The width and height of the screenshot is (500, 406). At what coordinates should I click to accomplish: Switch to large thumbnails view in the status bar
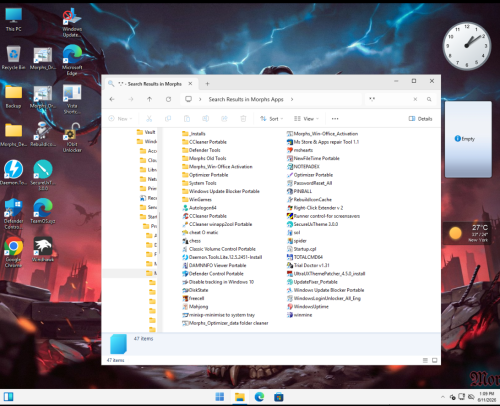435,360
